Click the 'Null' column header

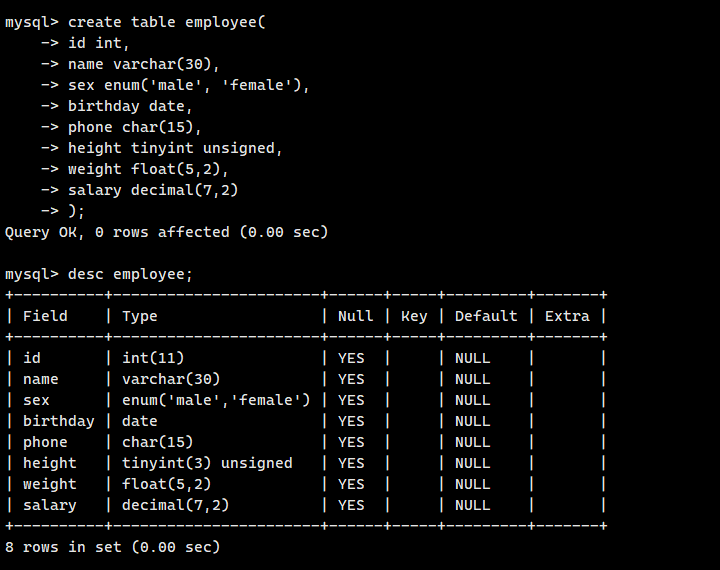click(355, 316)
